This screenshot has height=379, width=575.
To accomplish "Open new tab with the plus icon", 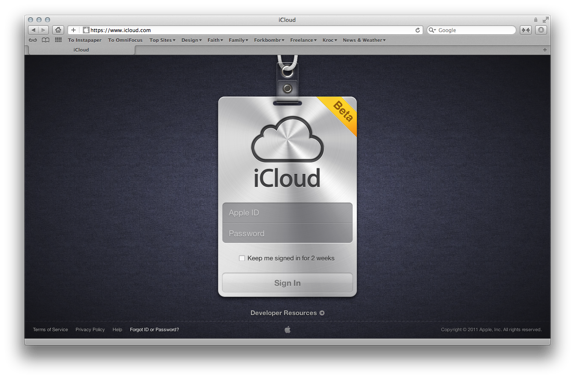I will tap(545, 49).
